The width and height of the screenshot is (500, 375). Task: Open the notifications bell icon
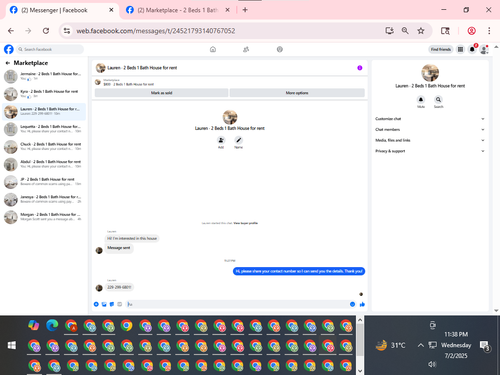(472, 49)
